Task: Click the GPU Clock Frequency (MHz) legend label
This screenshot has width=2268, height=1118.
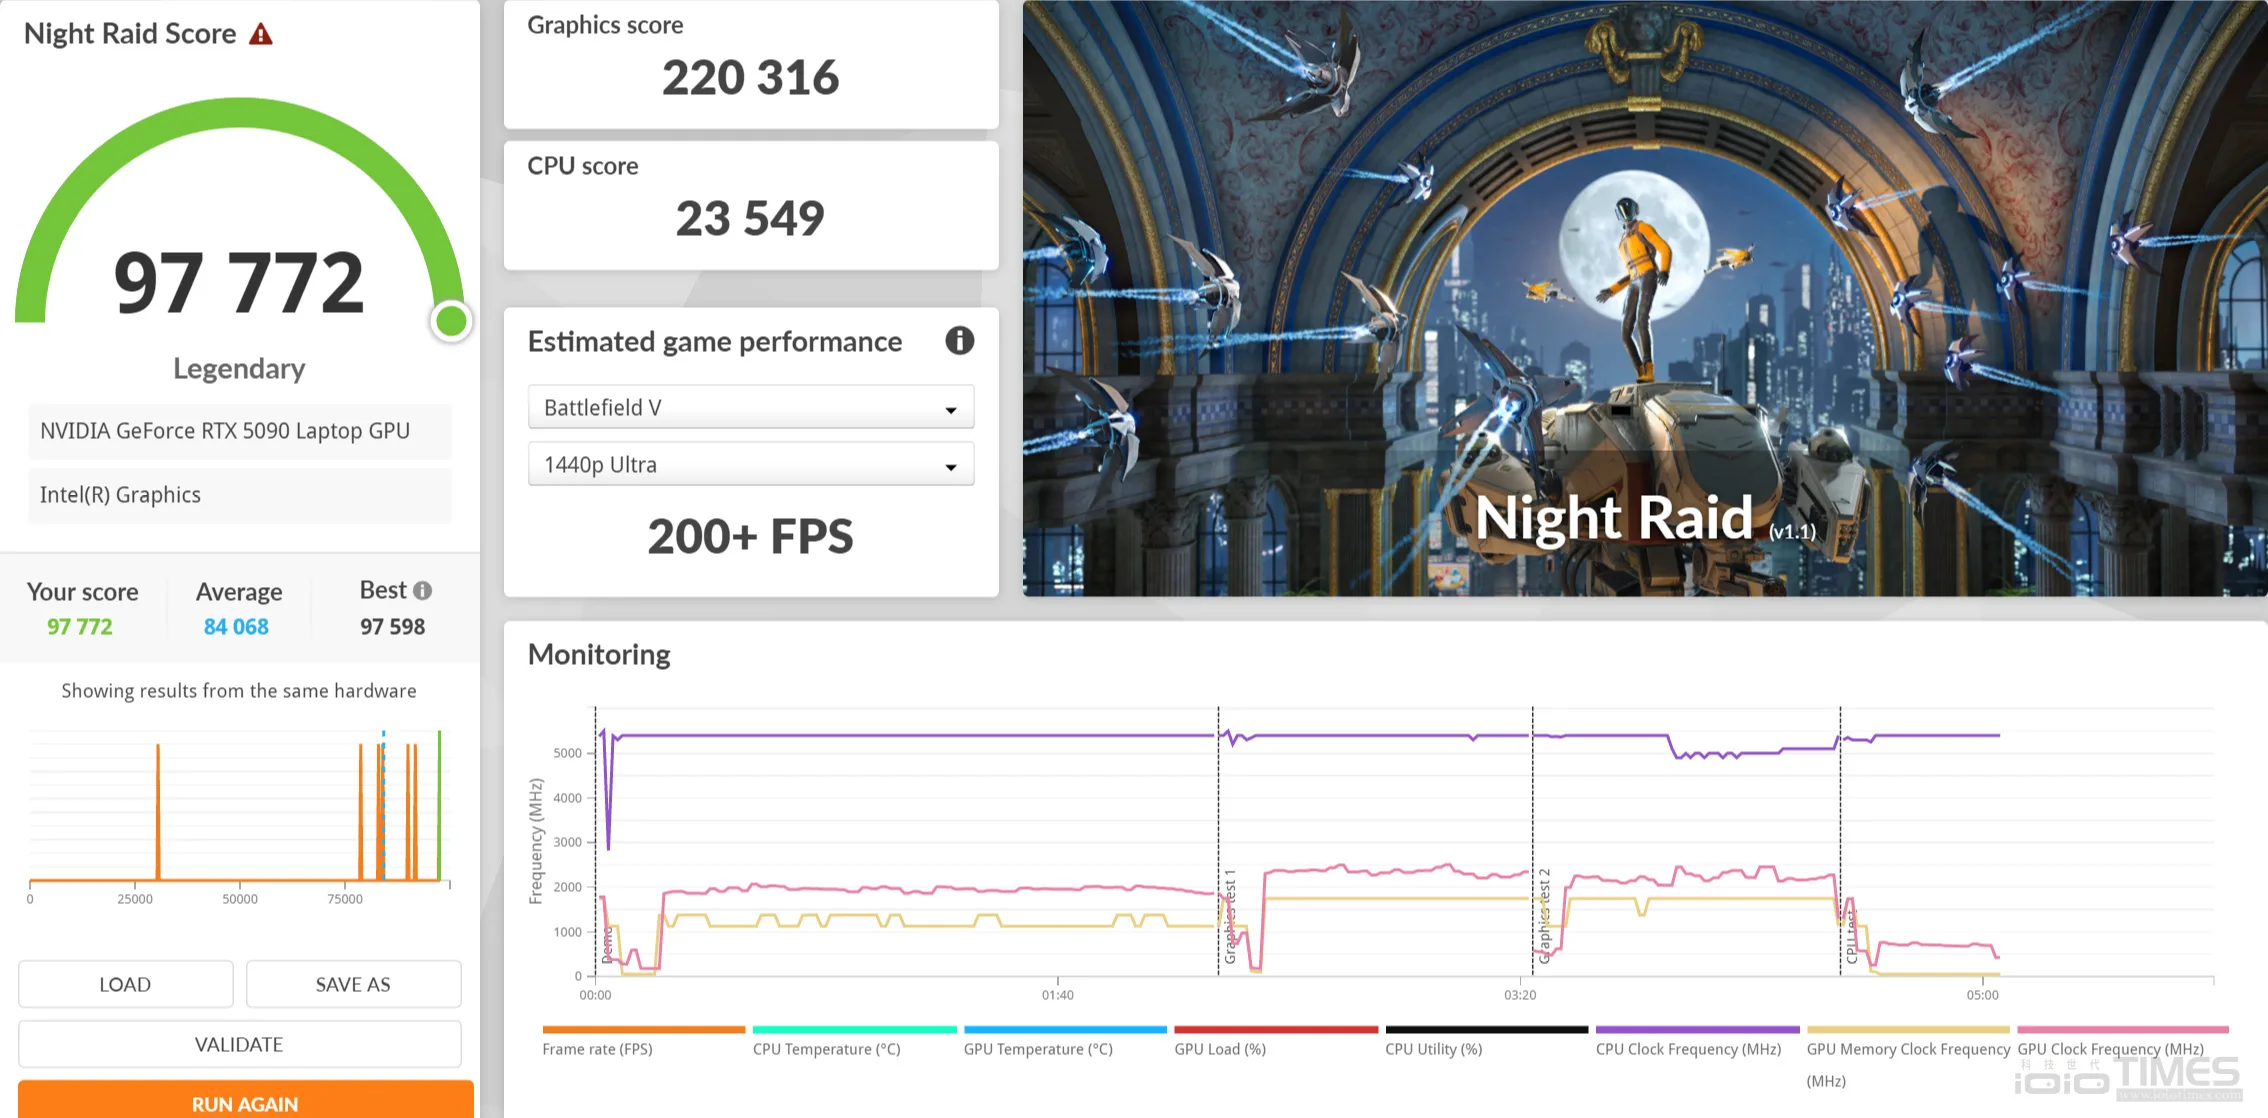Action: point(2111,1049)
